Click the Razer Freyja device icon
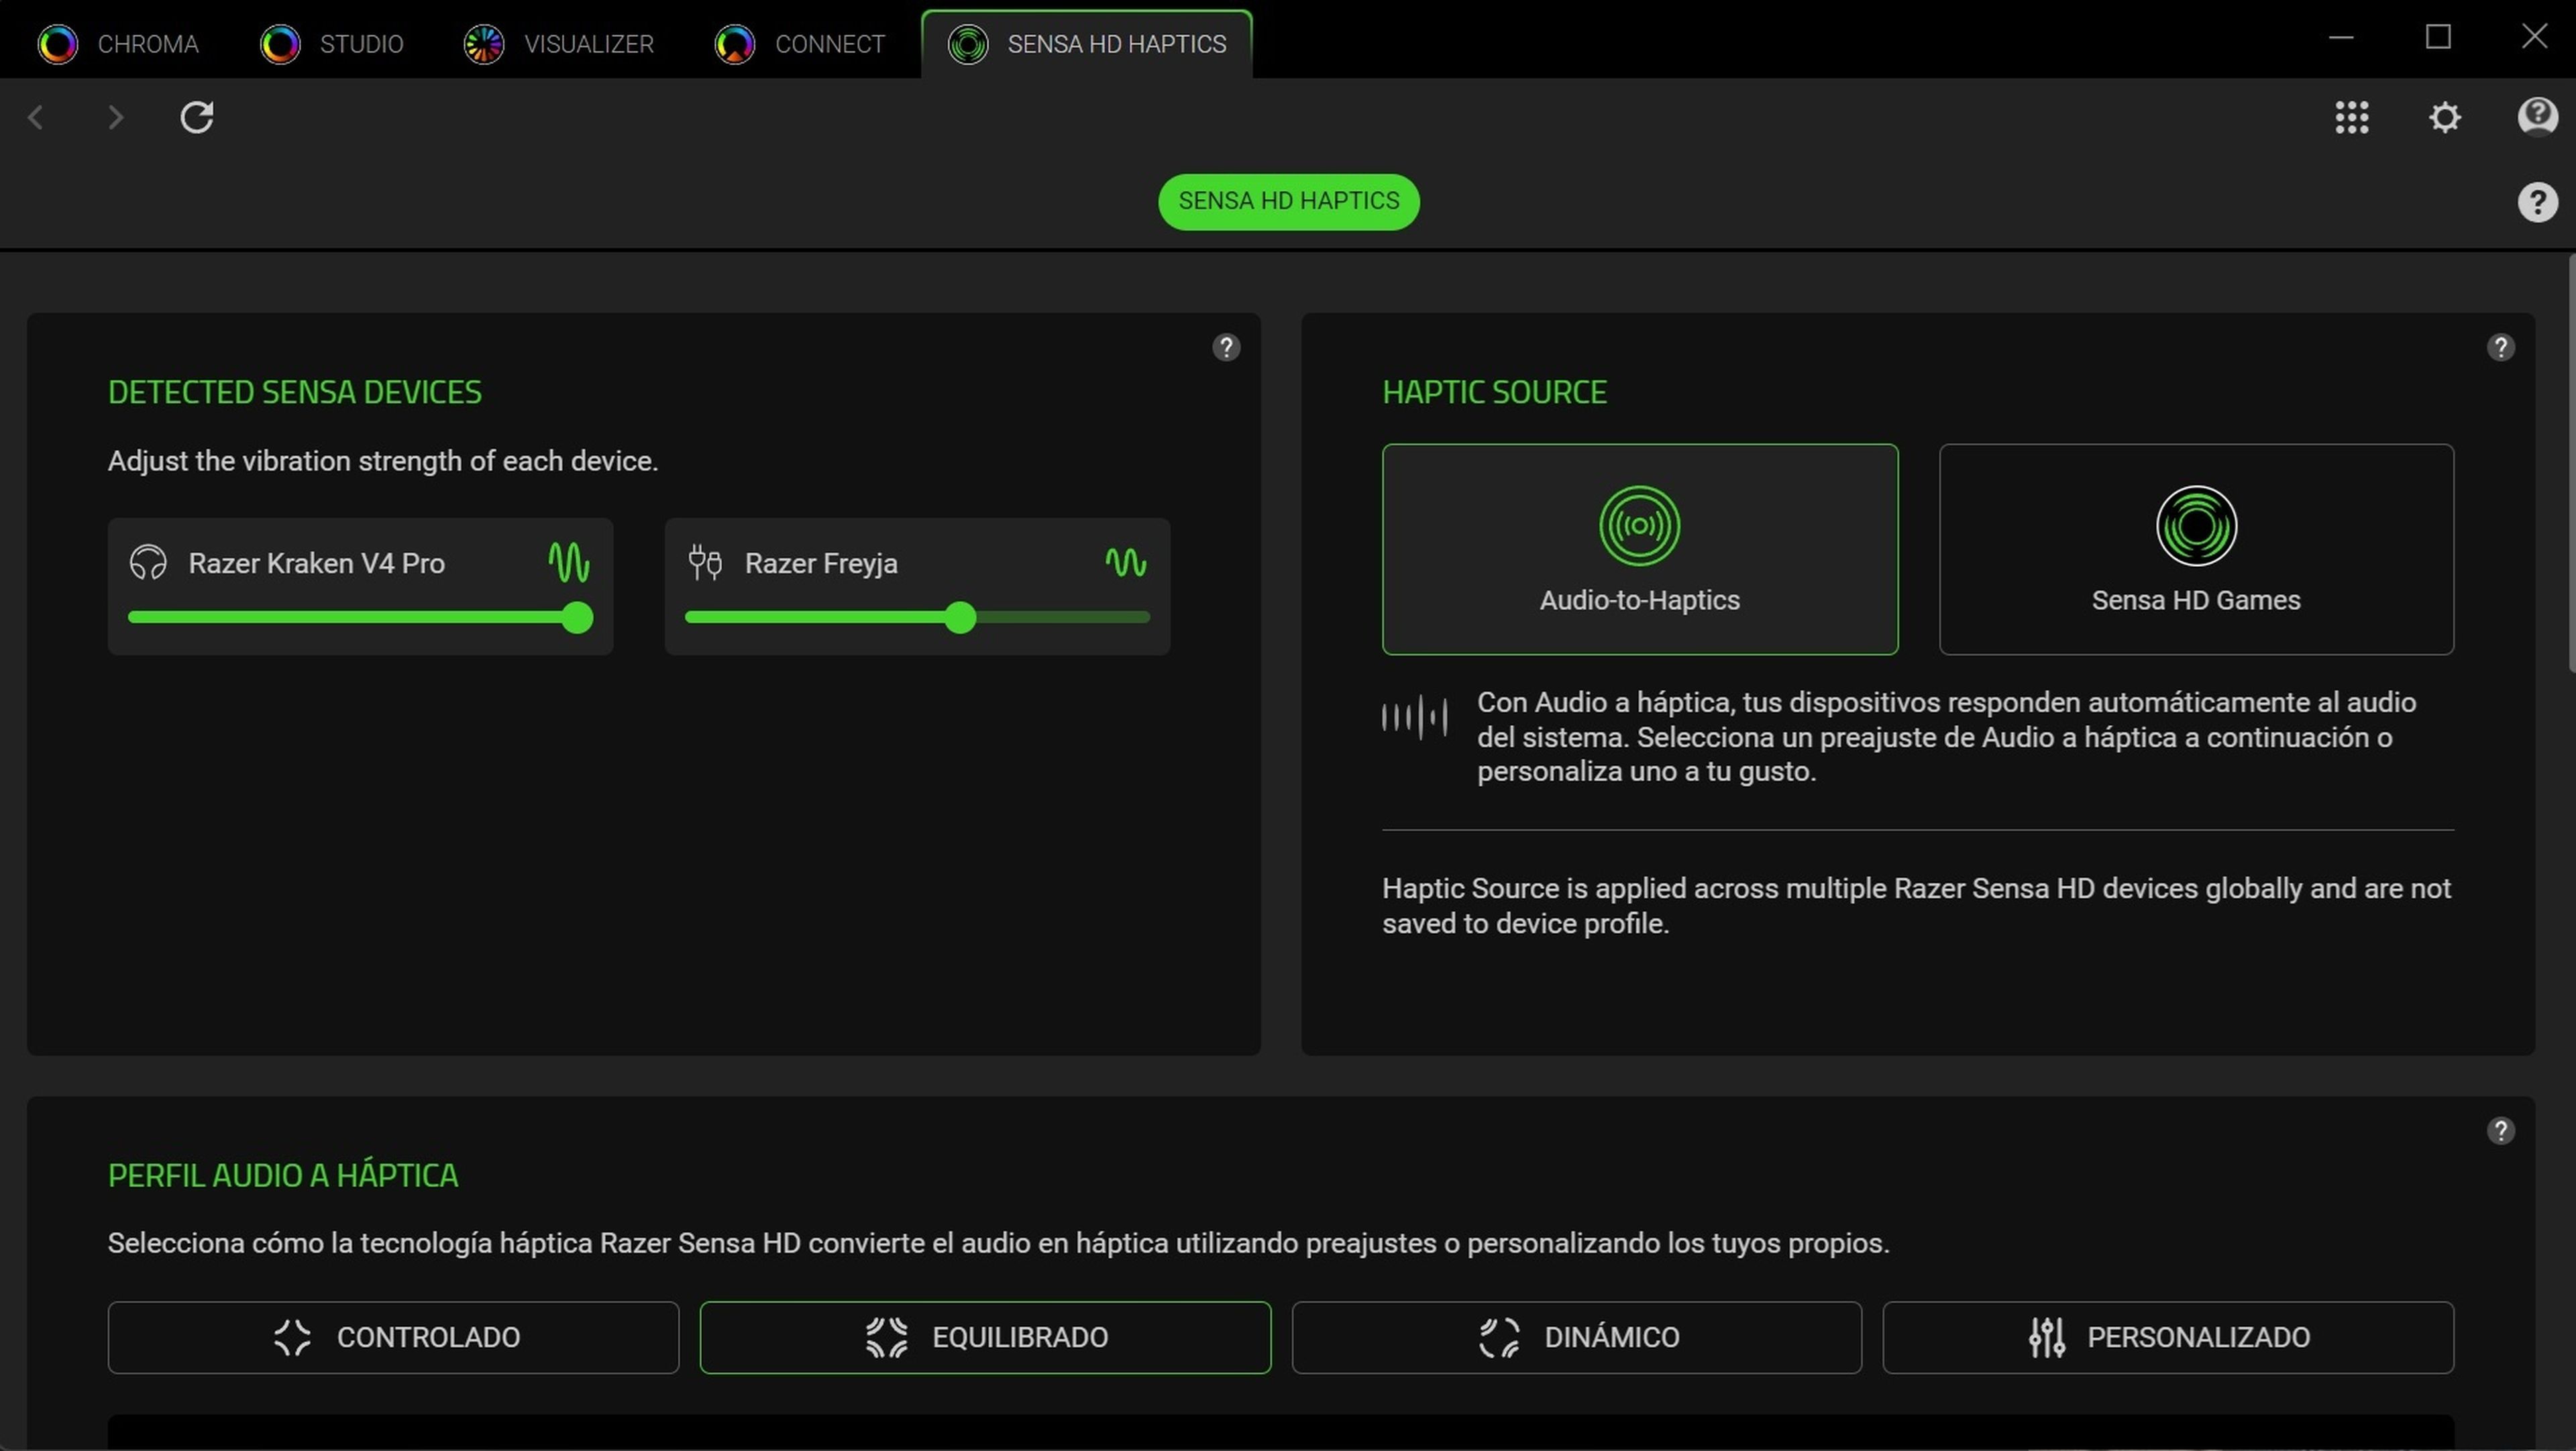Screen dimensions: 2576x1451 (x=704, y=562)
